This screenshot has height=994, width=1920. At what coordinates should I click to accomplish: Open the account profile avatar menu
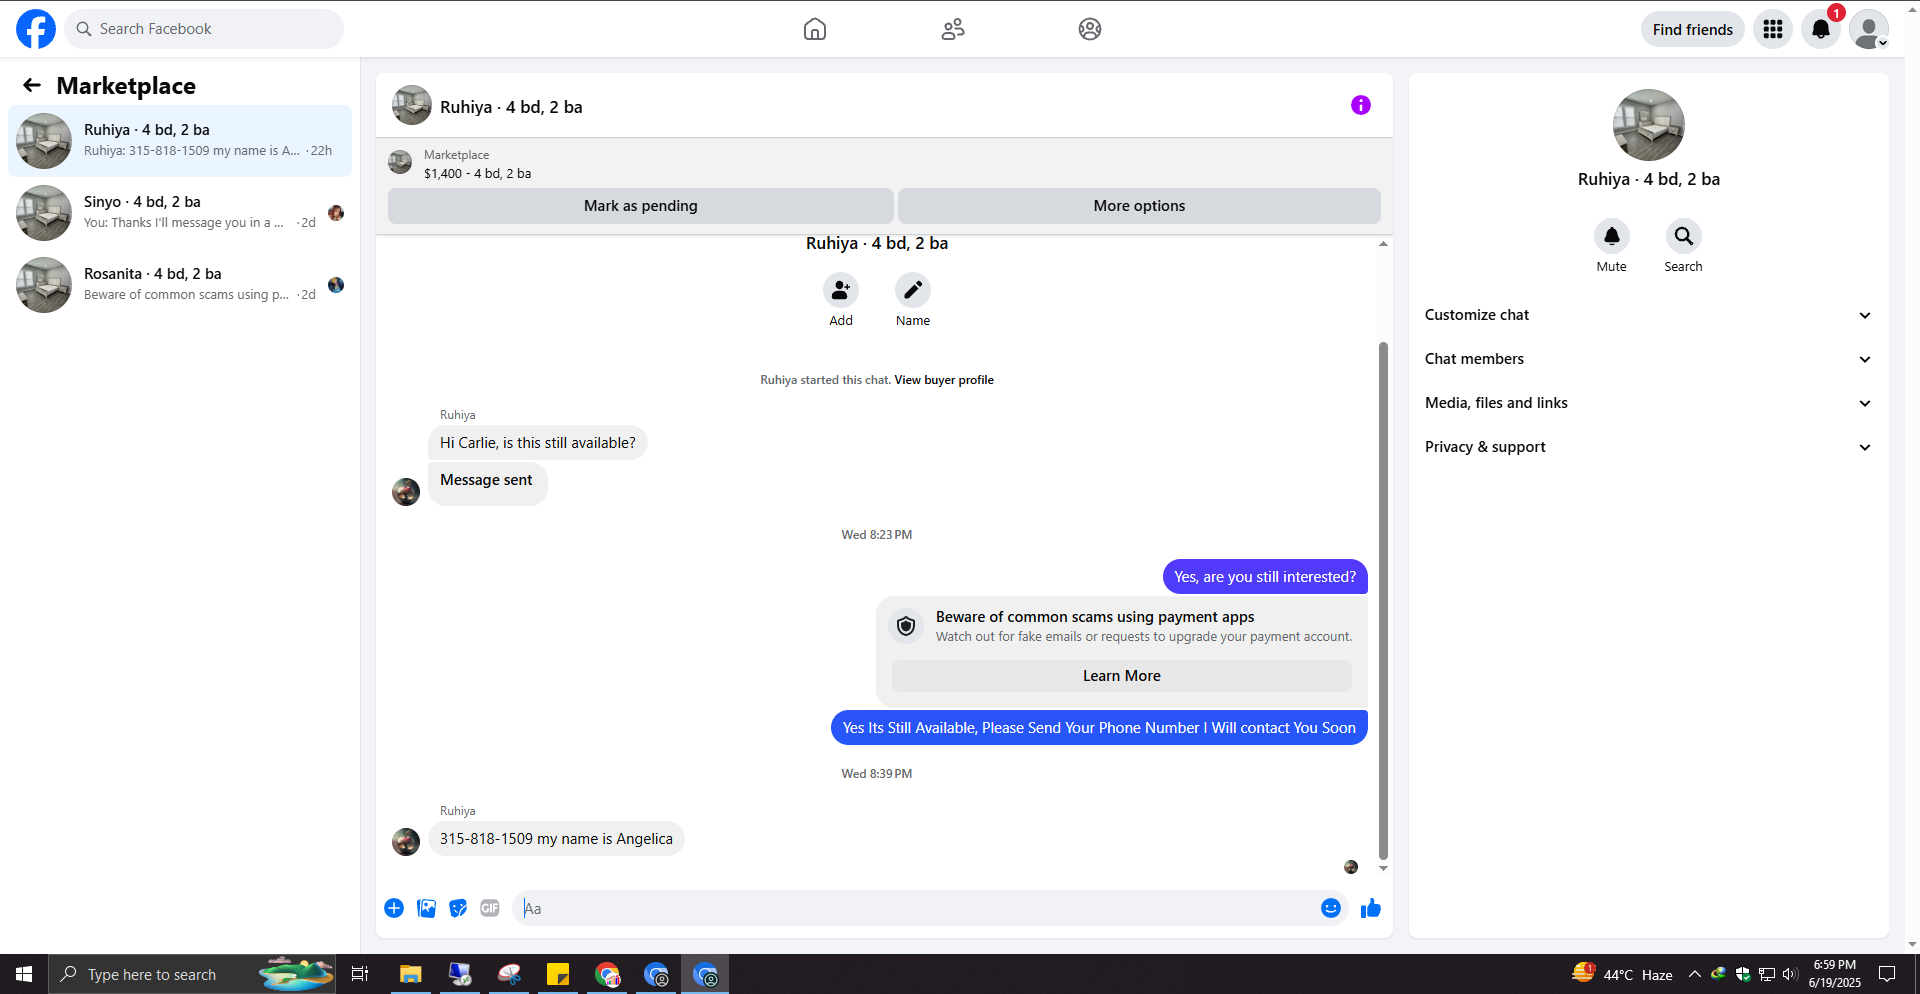click(x=1869, y=29)
